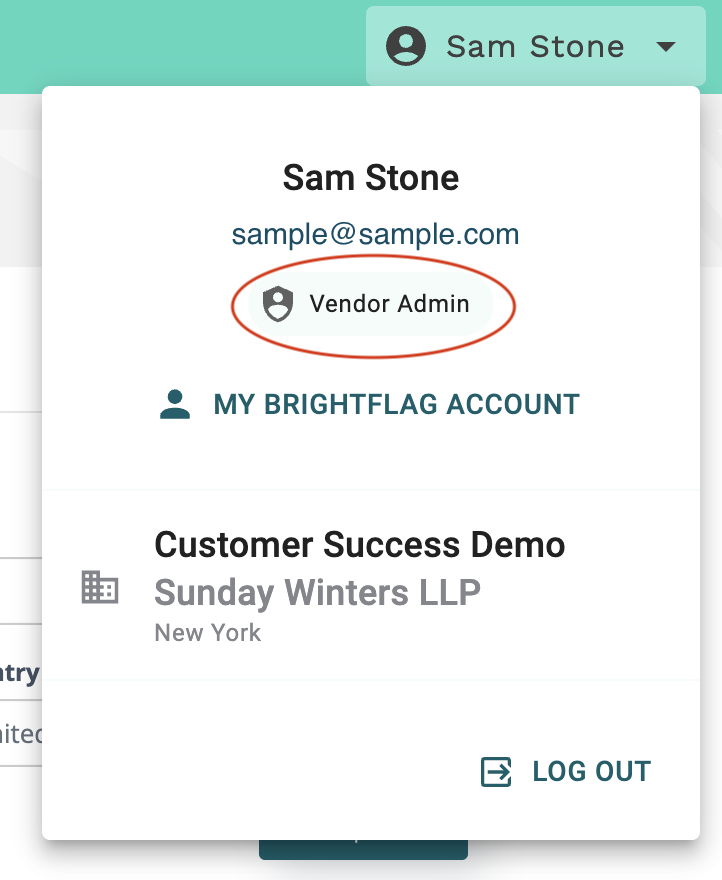
Task: Click the truncated table cell under country column
Action: pyautogui.click(x=21, y=734)
